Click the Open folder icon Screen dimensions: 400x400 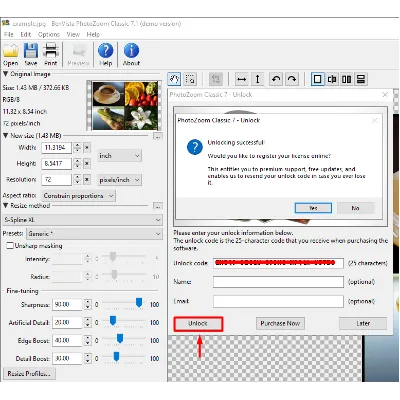tap(10, 51)
